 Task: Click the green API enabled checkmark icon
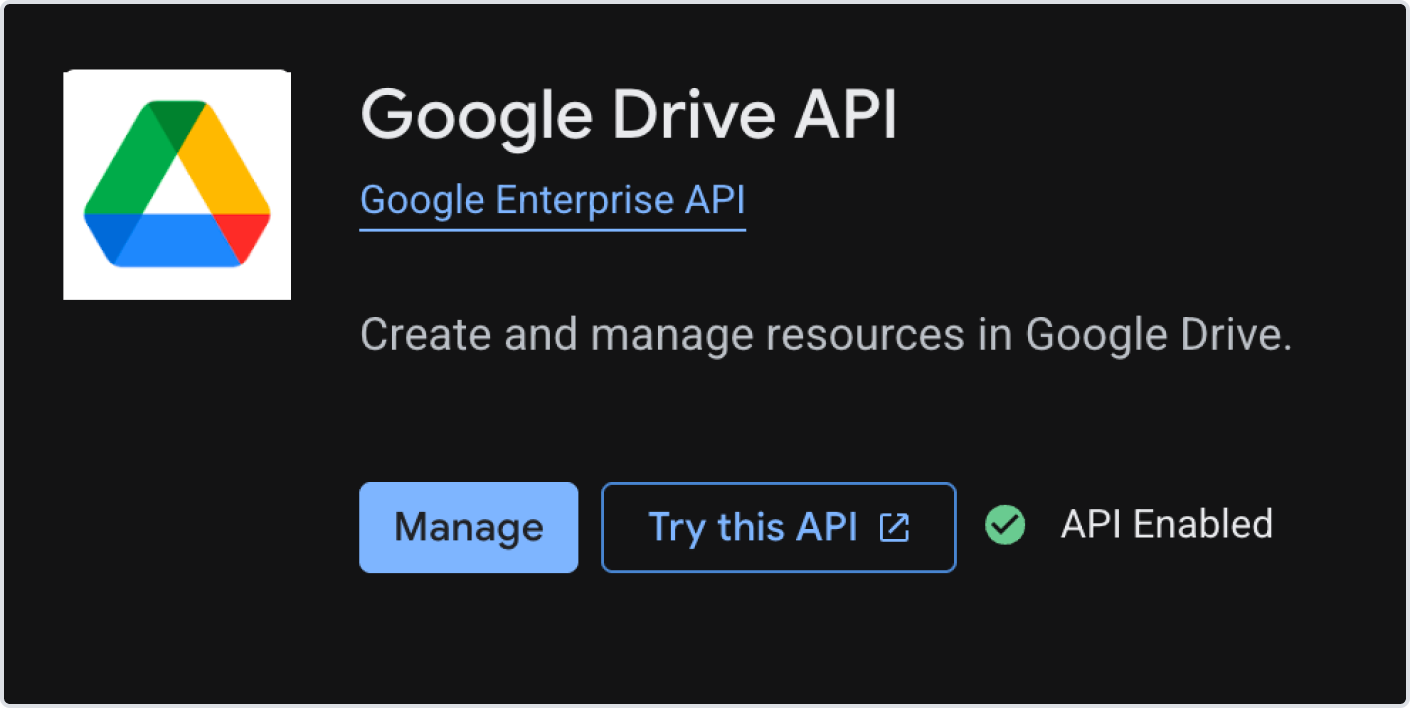point(1005,525)
